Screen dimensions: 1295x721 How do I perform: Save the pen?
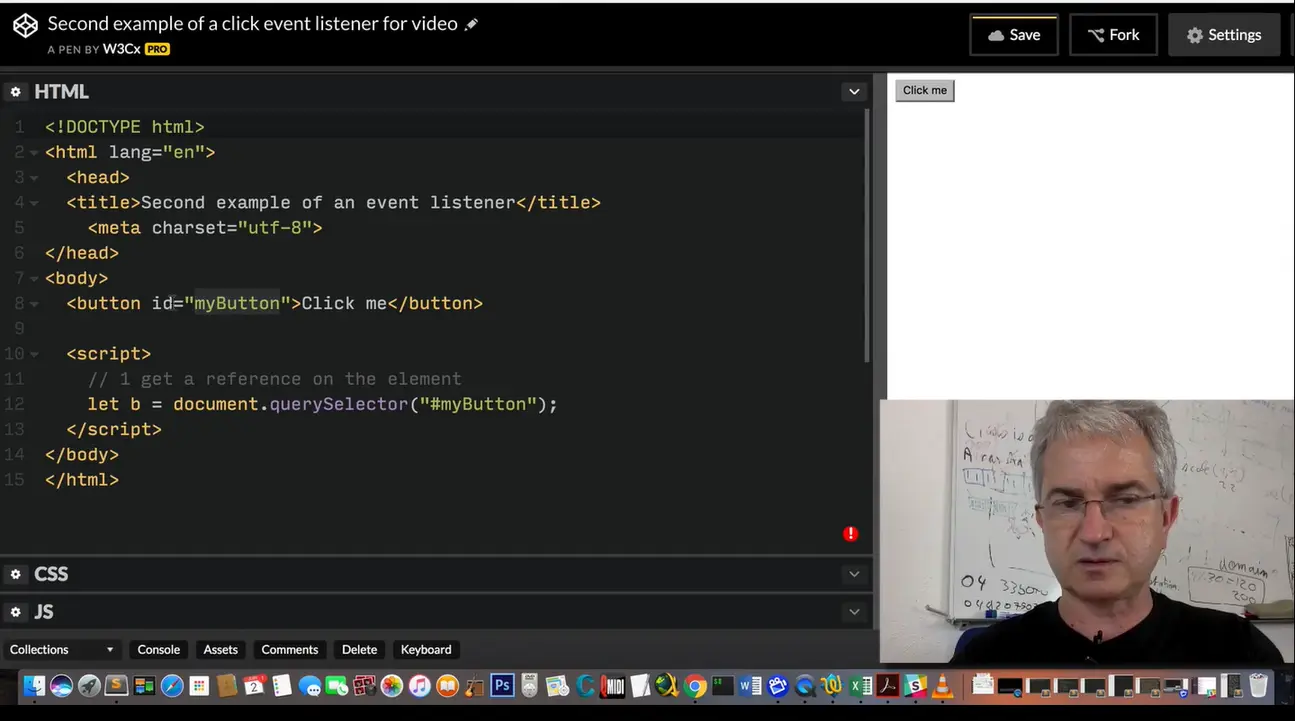click(1014, 35)
